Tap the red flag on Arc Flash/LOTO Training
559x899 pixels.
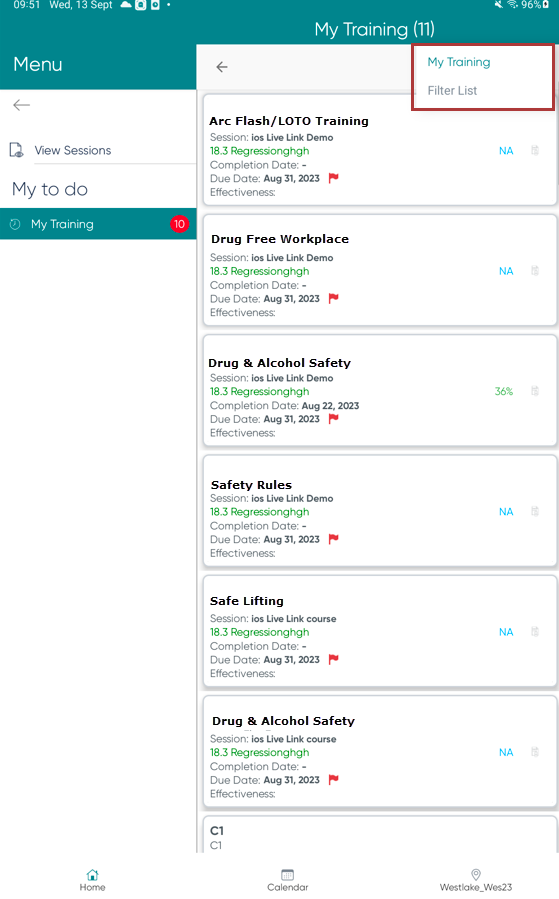tap(334, 178)
